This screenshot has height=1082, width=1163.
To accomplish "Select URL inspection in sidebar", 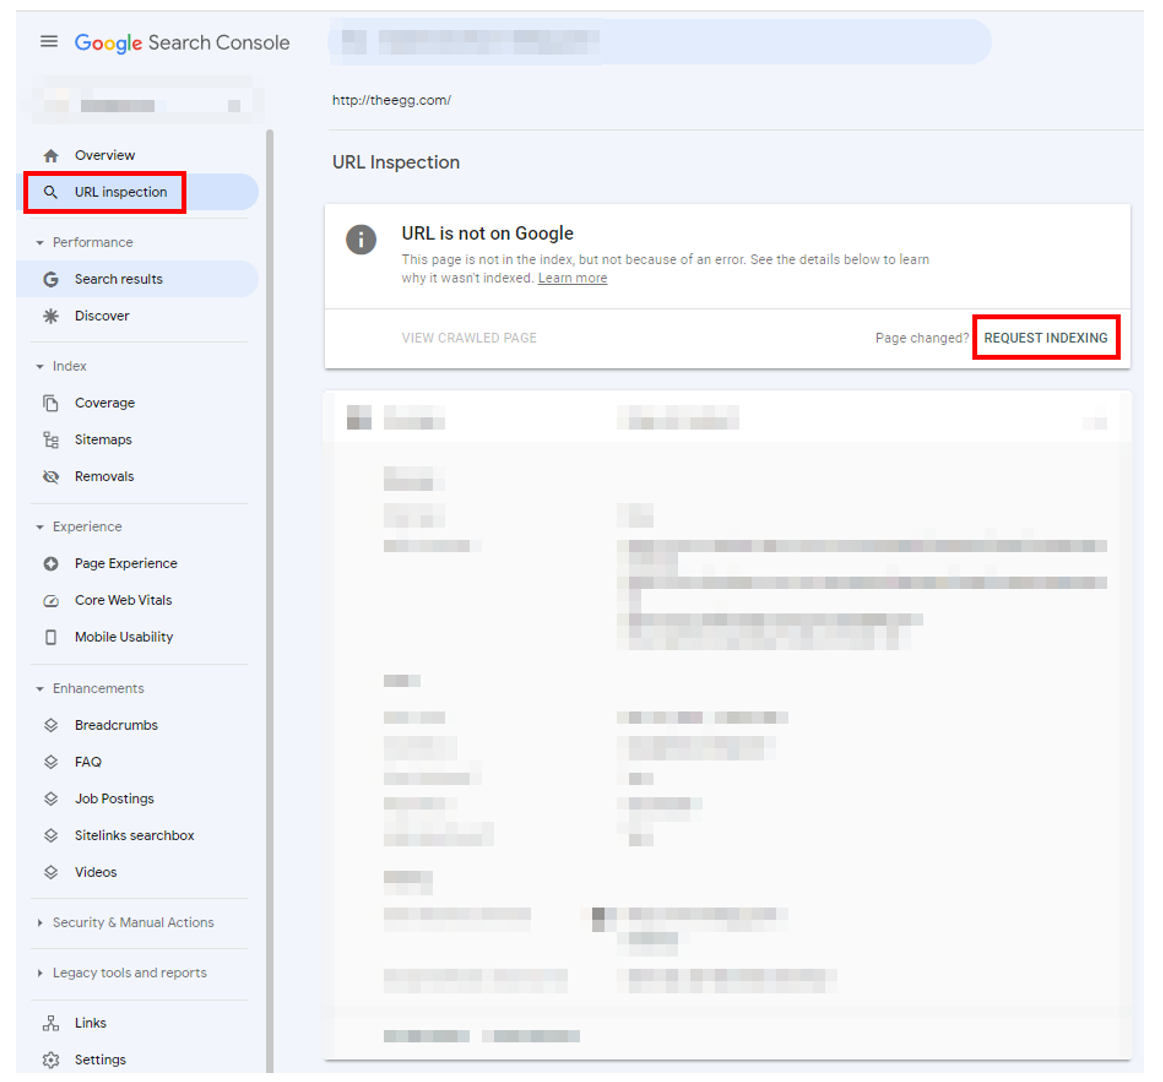I will pyautogui.click(x=137, y=192).
